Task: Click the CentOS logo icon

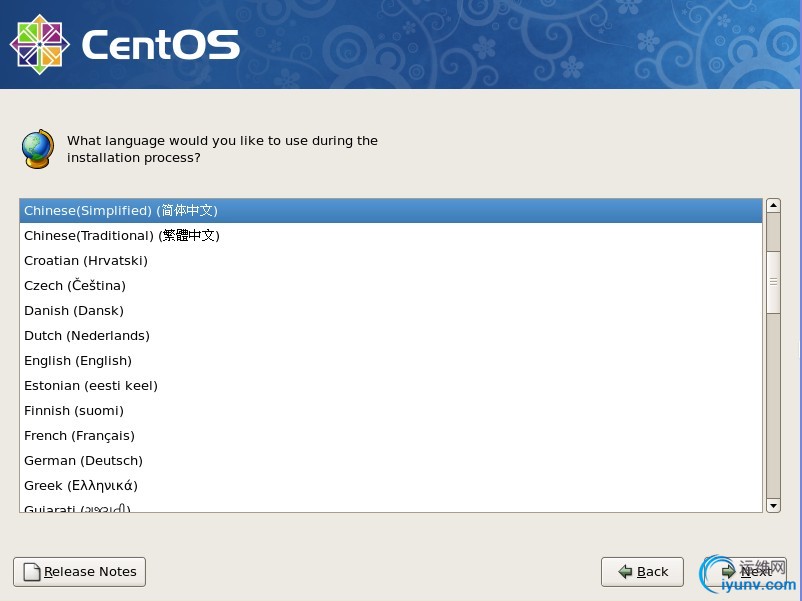Action: click(x=39, y=44)
